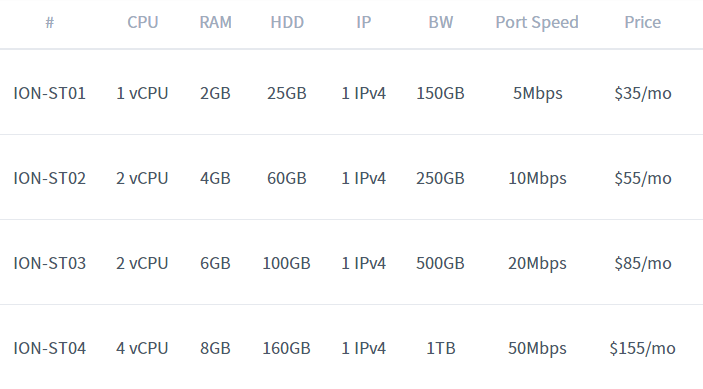The height and width of the screenshot is (389, 703).
Task: Click the Port Speed column header
Action: click(537, 22)
